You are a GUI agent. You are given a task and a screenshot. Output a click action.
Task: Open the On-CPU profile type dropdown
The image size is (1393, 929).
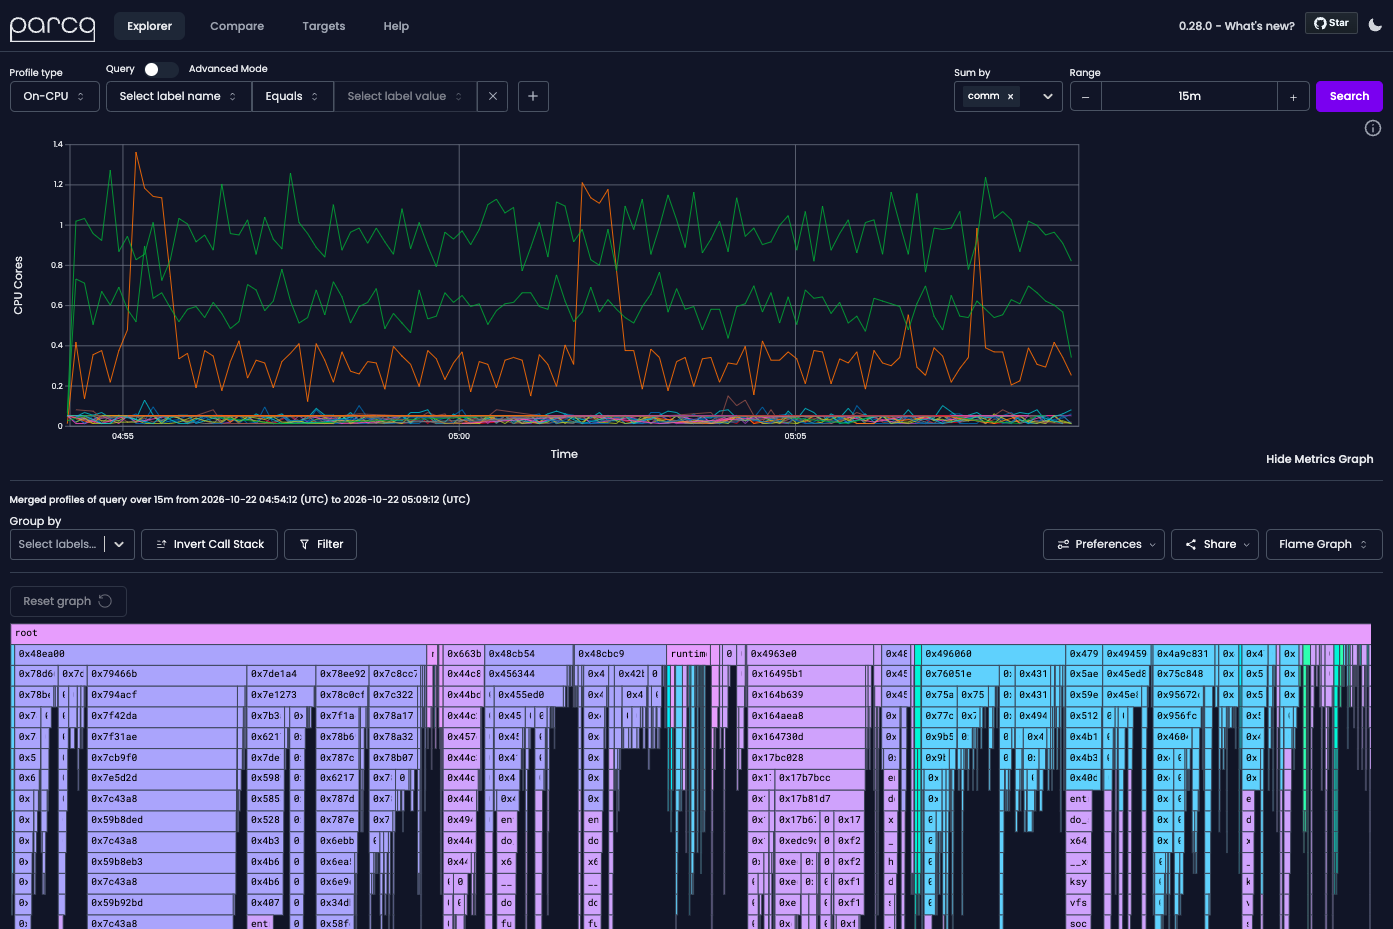[x=55, y=96]
